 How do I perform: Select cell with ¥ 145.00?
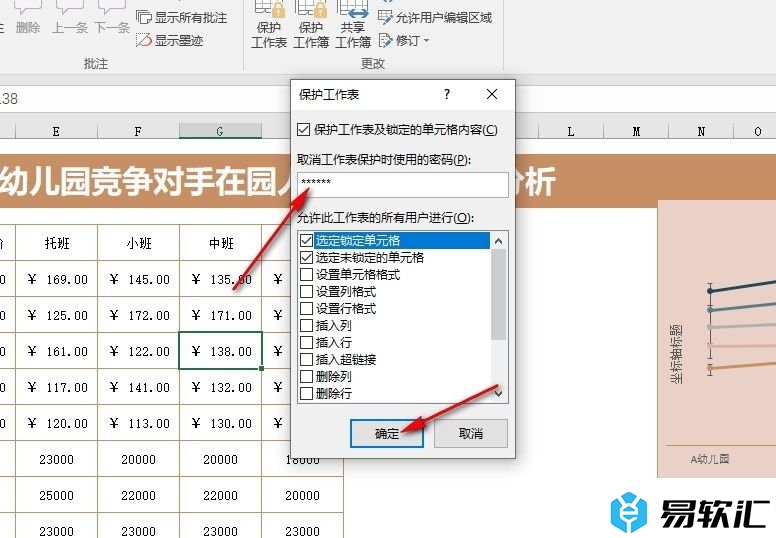pyautogui.click(x=139, y=279)
